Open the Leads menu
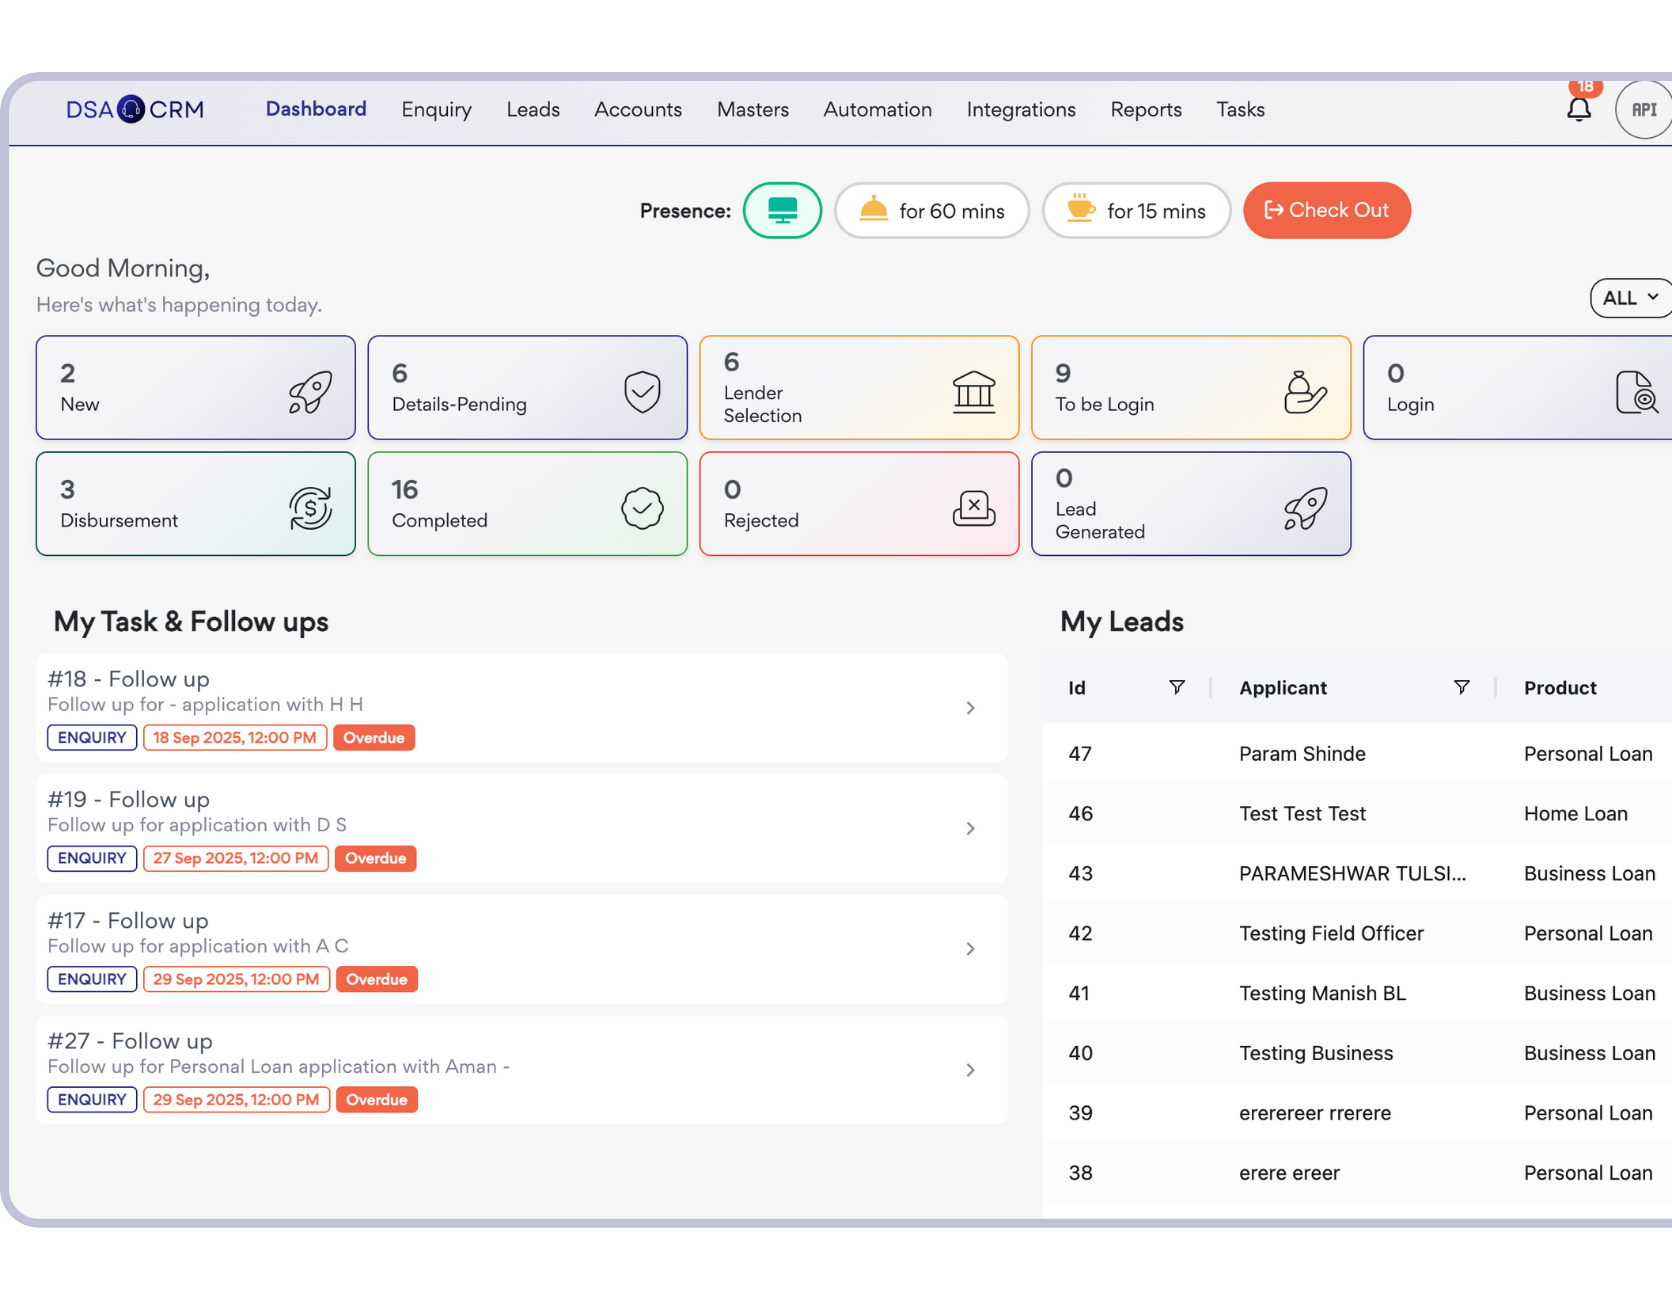The image size is (1672, 1300). coord(532,109)
